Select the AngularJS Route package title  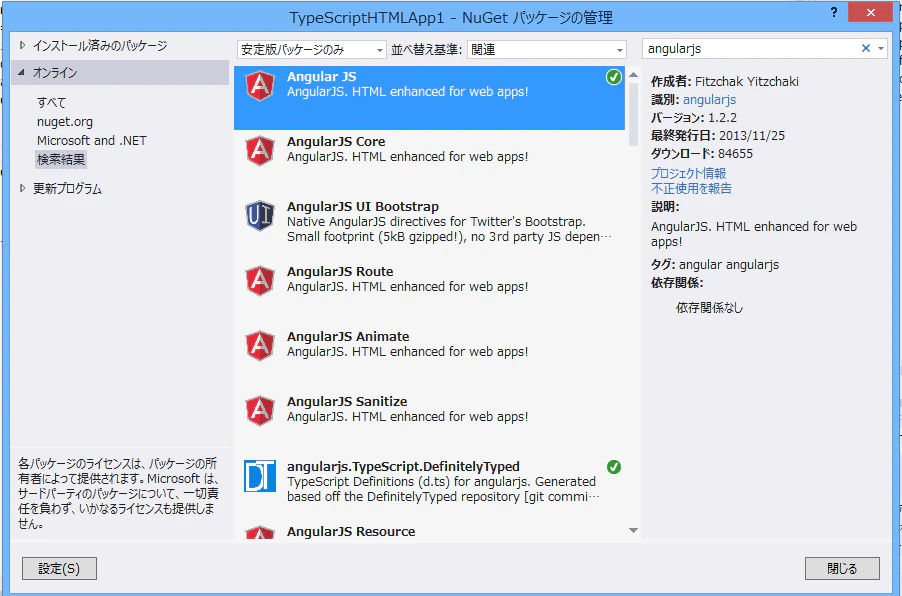(340, 272)
